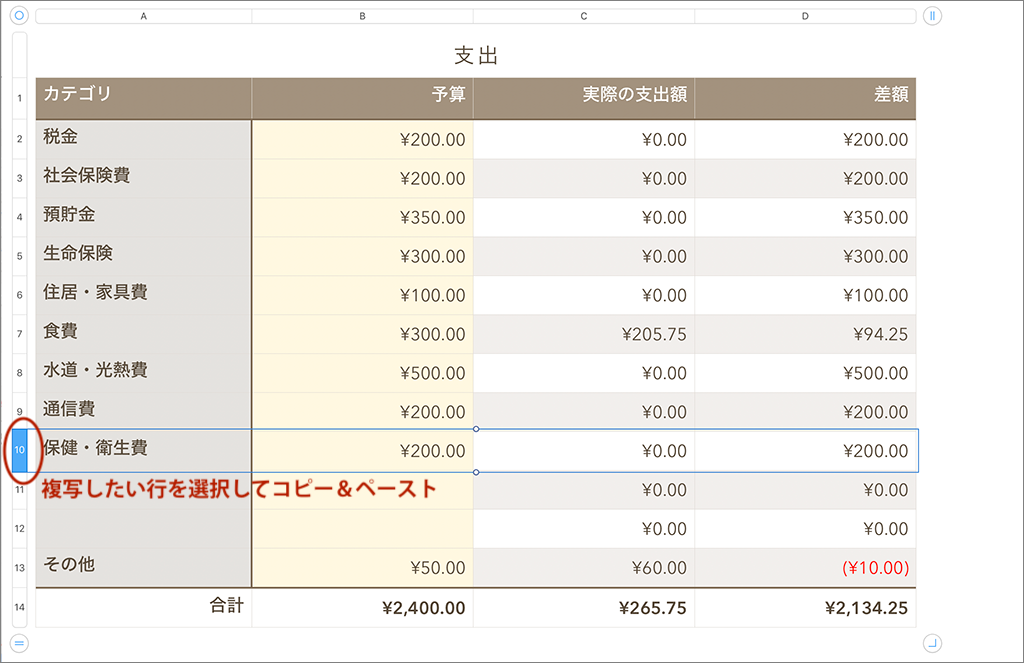Click the add row handle icon
The width and height of the screenshot is (1024, 663).
19,643
